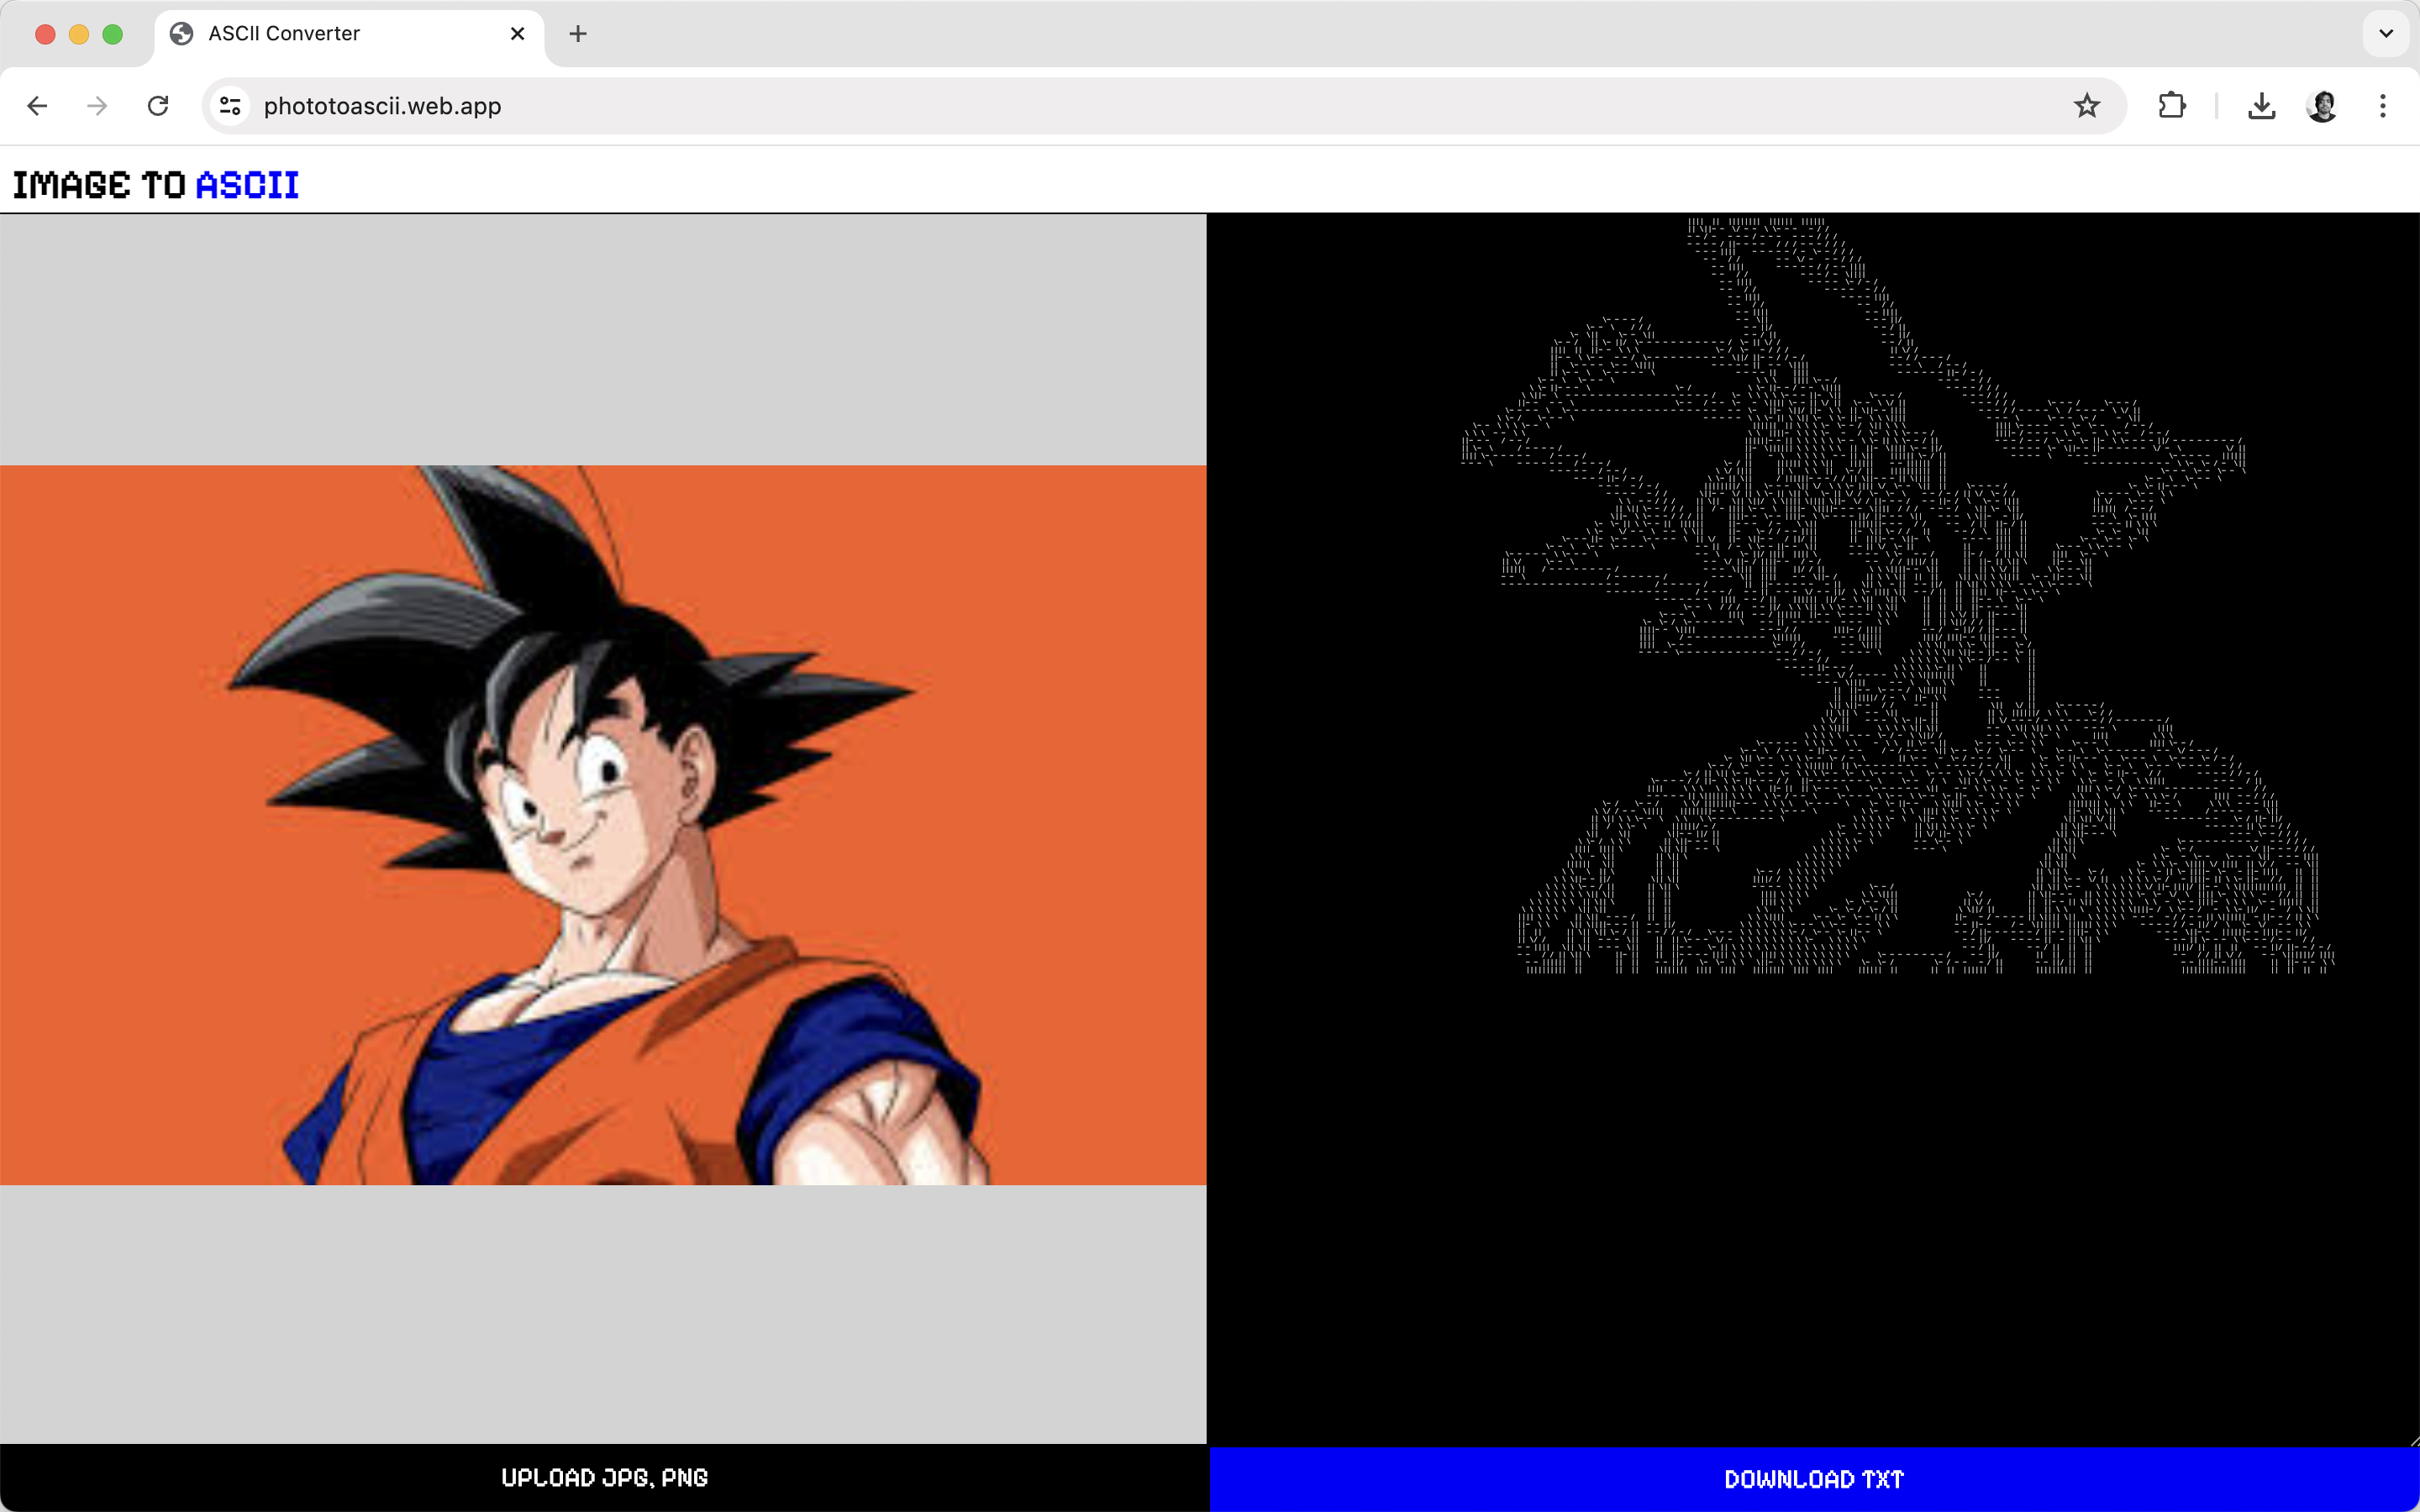The height and width of the screenshot is (1512, 2420).
Task: Open the Chrome three-dot menu
Action: (2383, 106)
